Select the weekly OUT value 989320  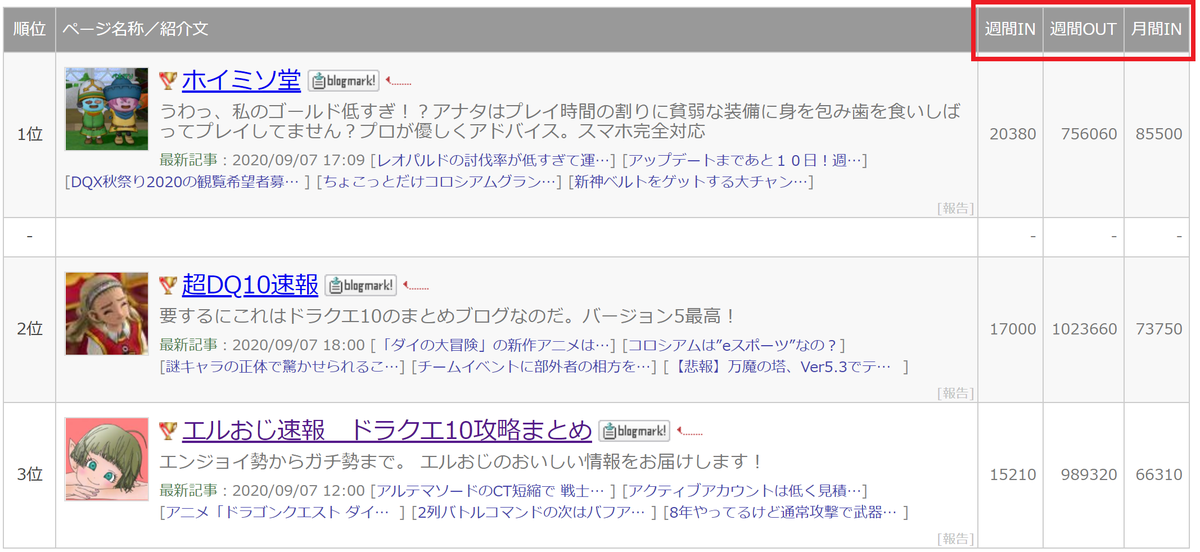tap(1089, 474)
